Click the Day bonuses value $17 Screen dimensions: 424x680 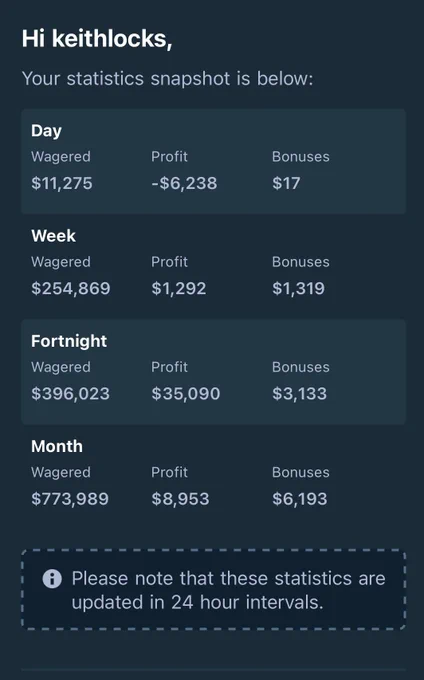(286, 183)
